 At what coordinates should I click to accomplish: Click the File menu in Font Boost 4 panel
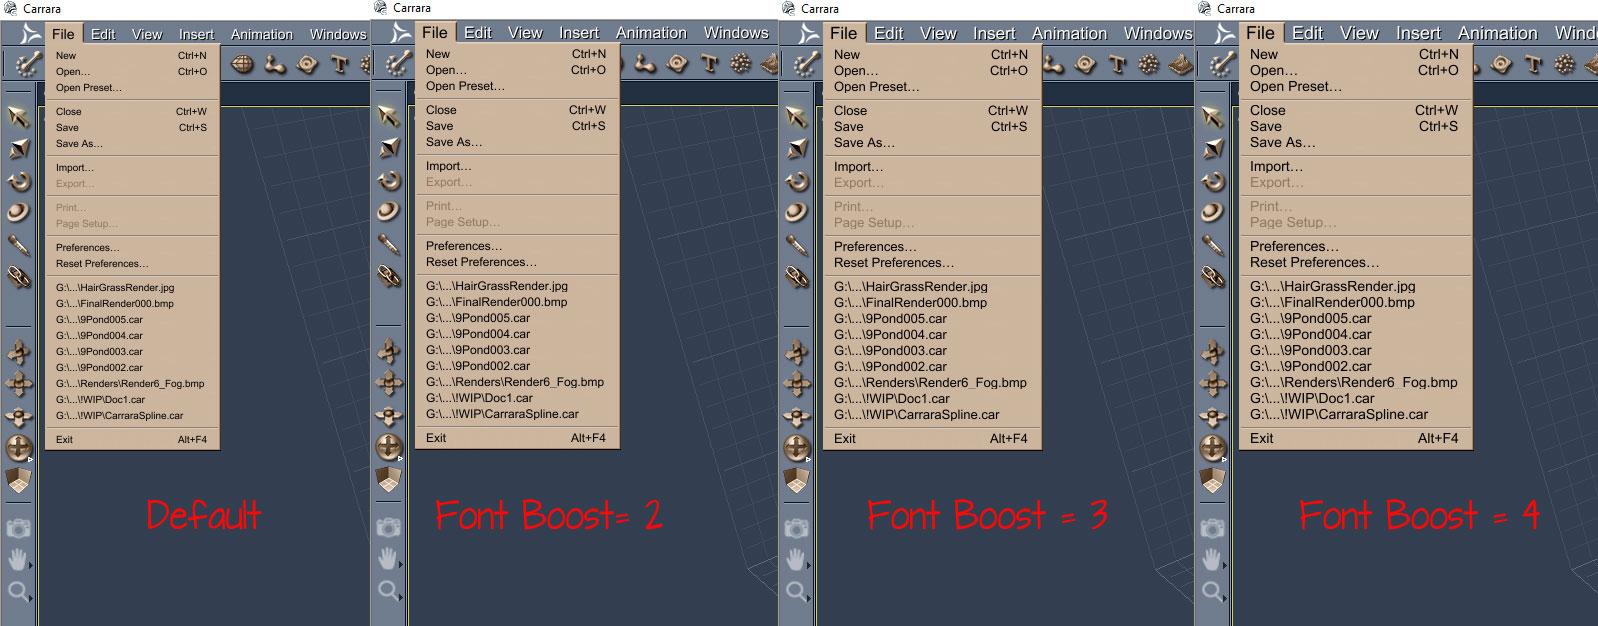1260,33
